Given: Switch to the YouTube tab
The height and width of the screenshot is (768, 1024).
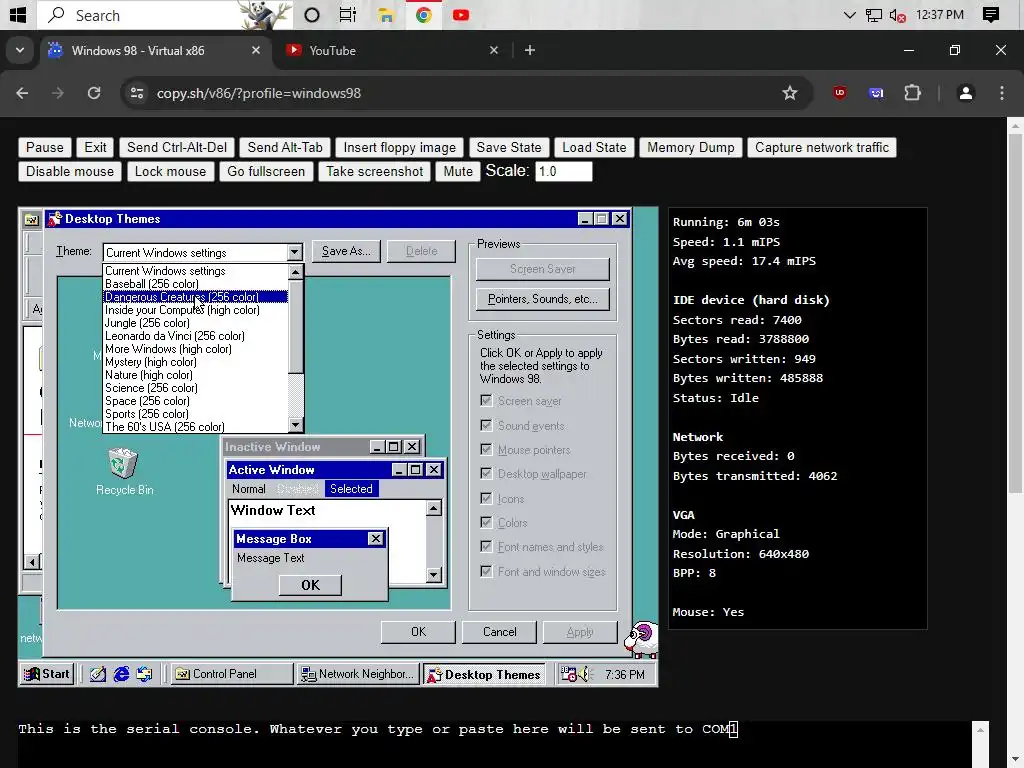Looking at the screenshot, I should 392,50.
